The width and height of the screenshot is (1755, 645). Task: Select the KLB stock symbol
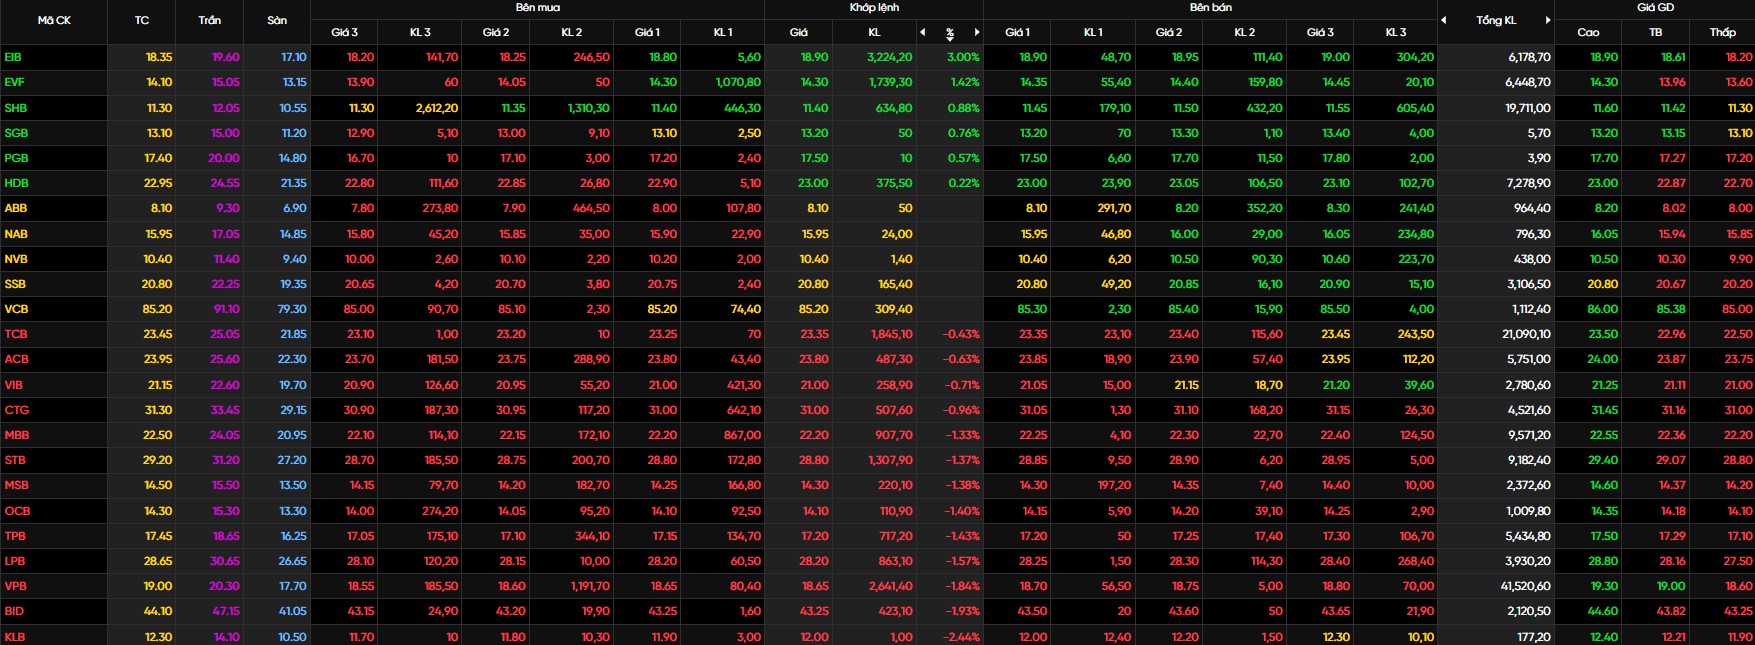[x=15, y=637]
